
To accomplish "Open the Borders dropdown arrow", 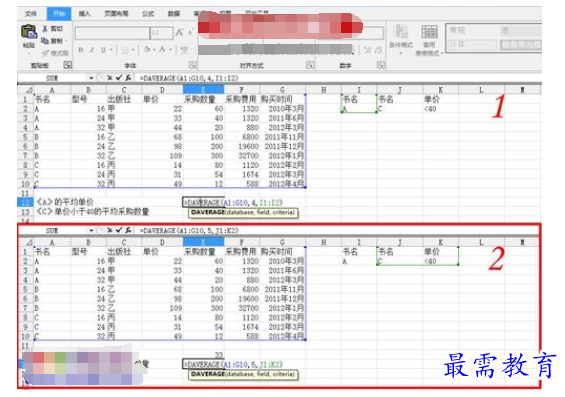I will pos(133,50).
